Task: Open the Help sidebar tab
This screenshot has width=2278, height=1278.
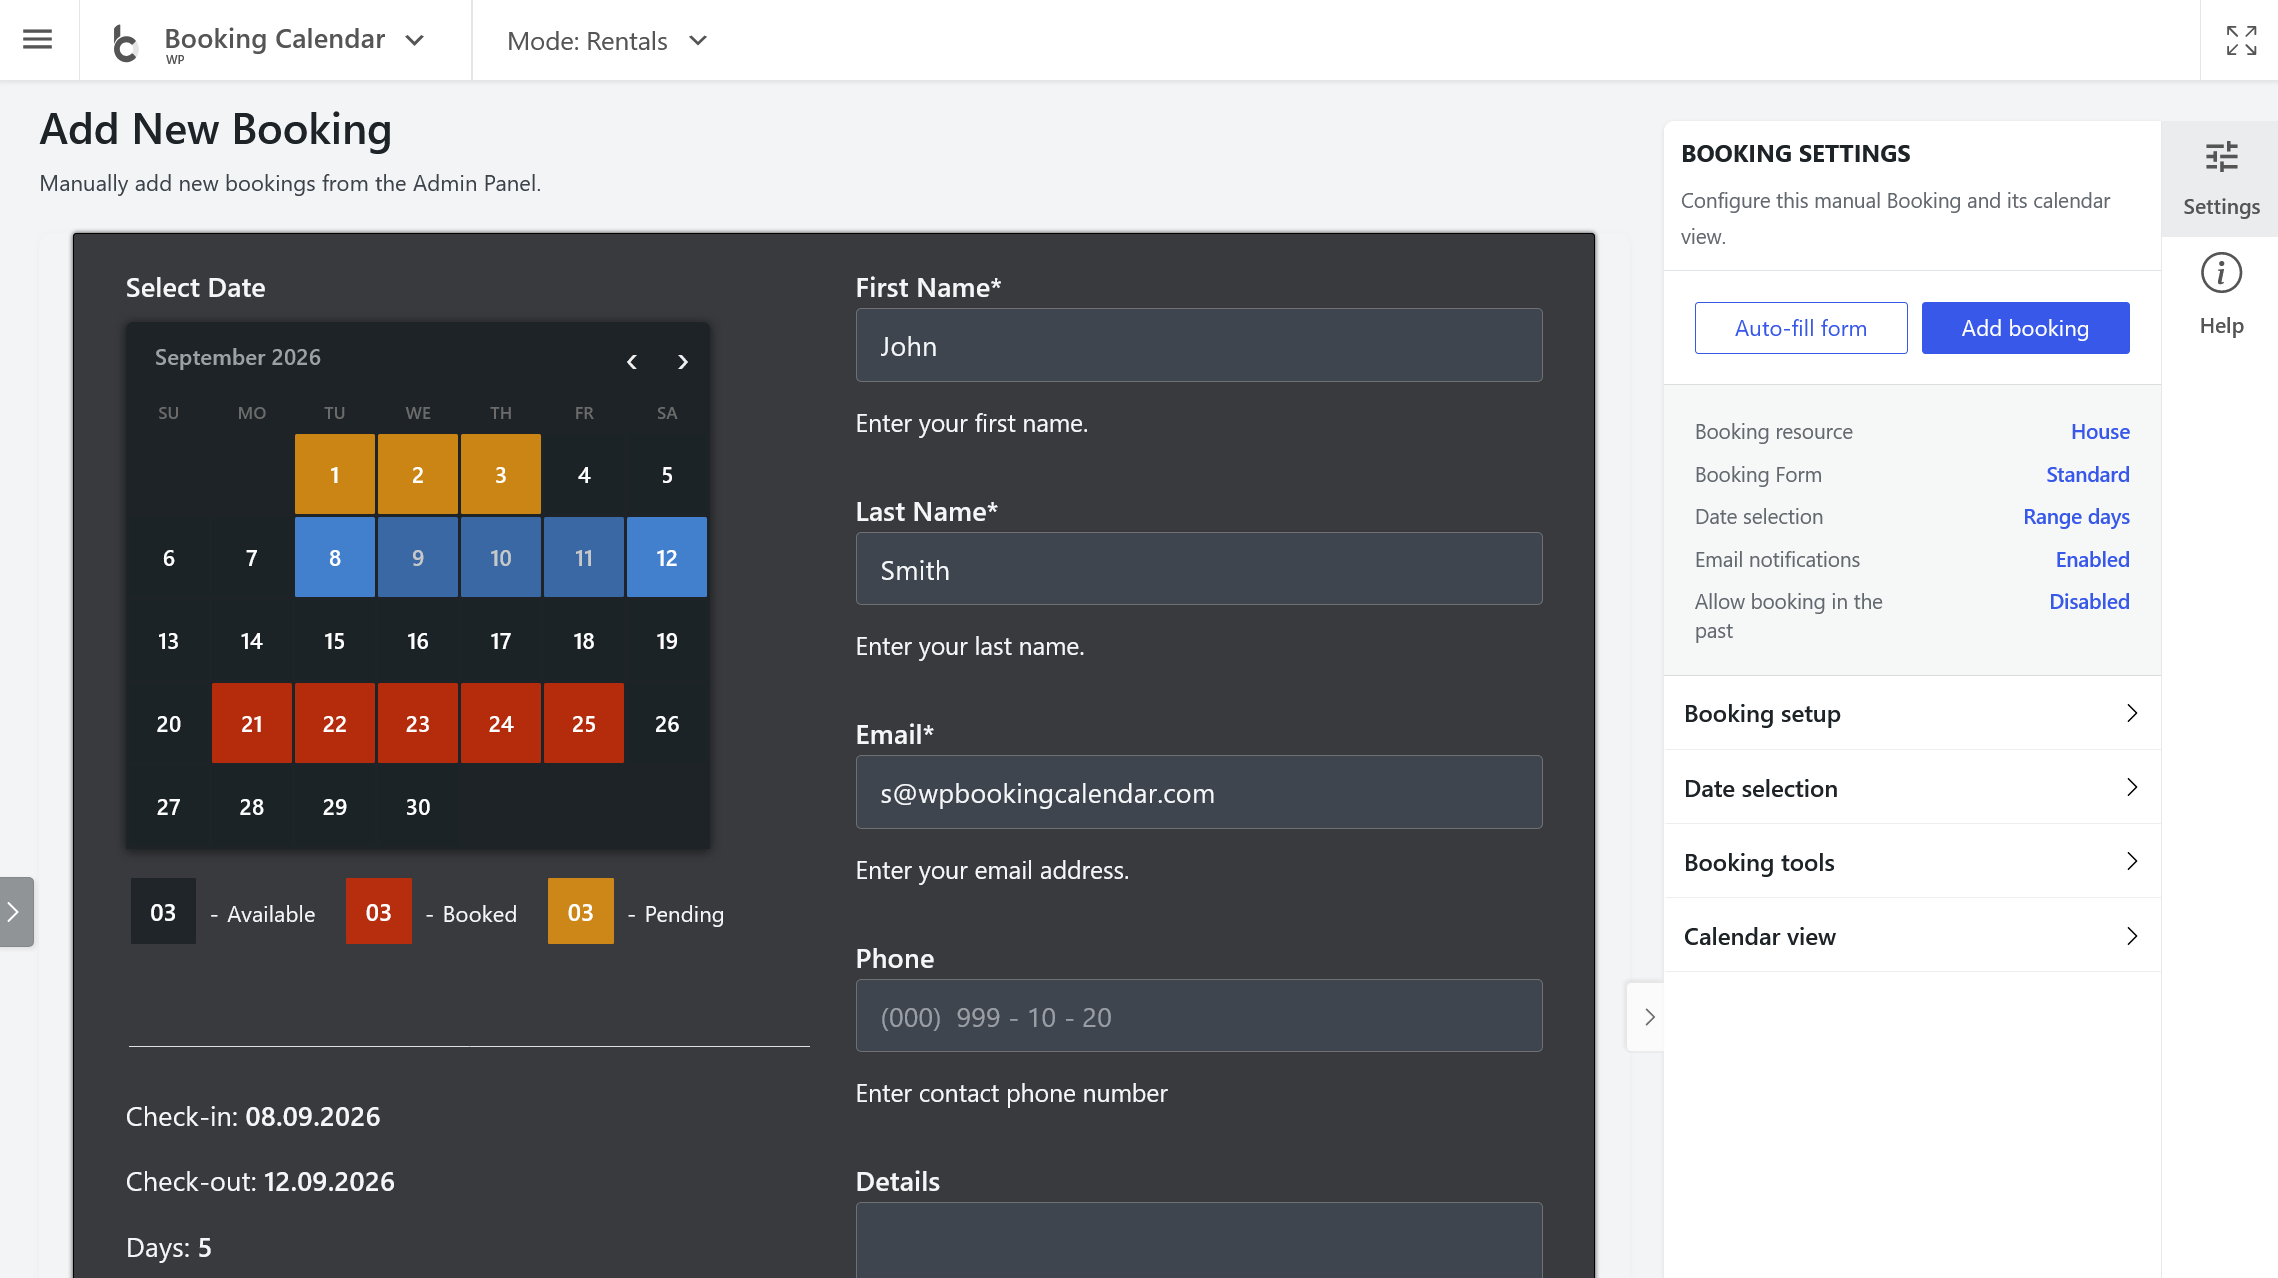Action: click(2221, 295)
